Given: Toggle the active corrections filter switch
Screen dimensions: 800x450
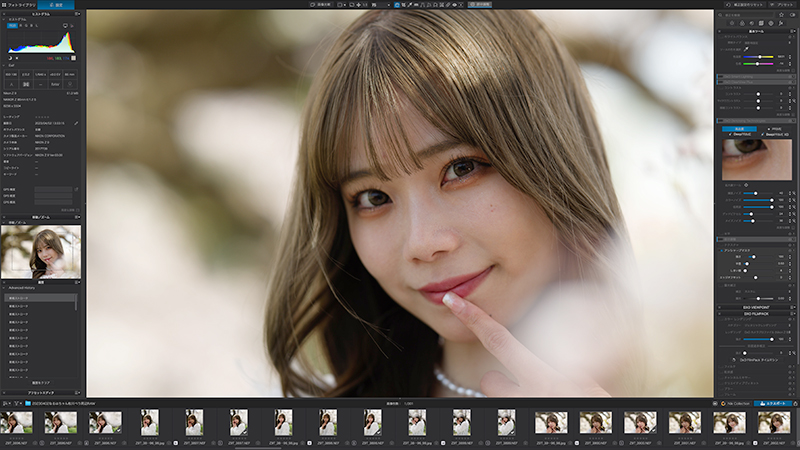Looking at the screenshot, I should click(x=792, y=15).
